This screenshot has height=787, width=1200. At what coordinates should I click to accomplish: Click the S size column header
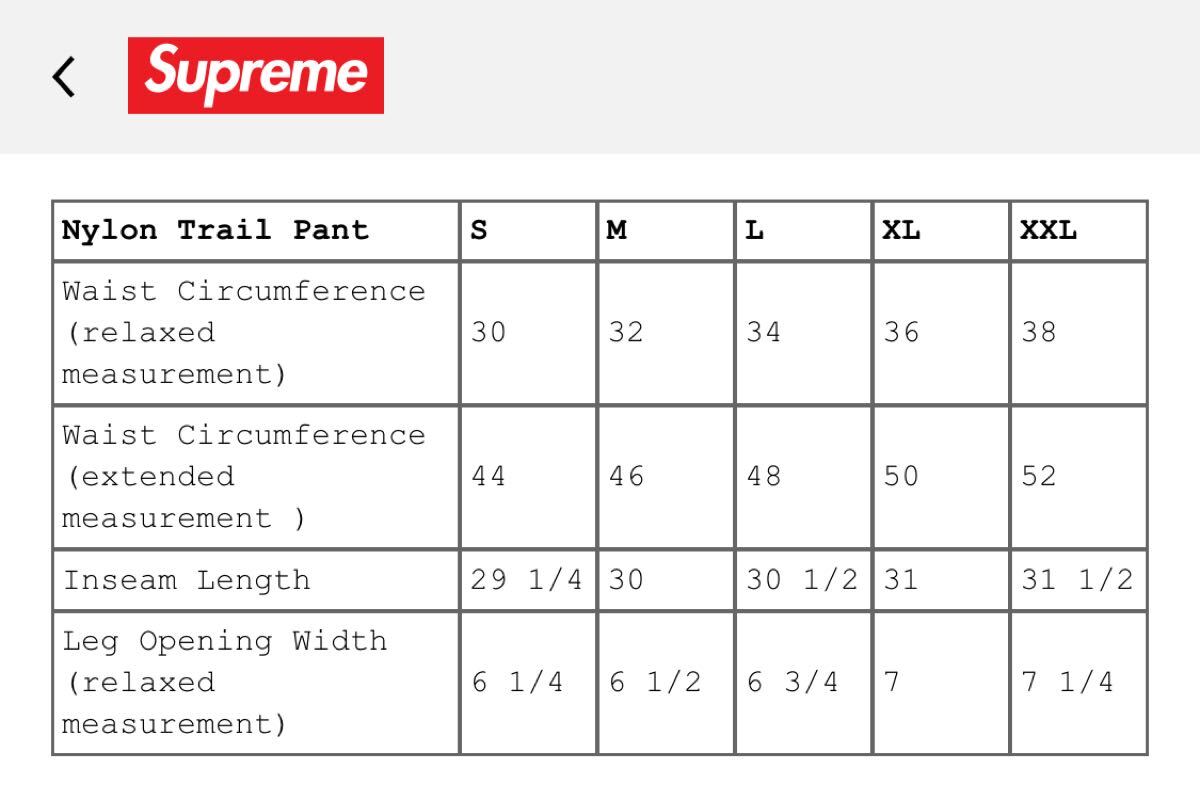tap(528, 231)
